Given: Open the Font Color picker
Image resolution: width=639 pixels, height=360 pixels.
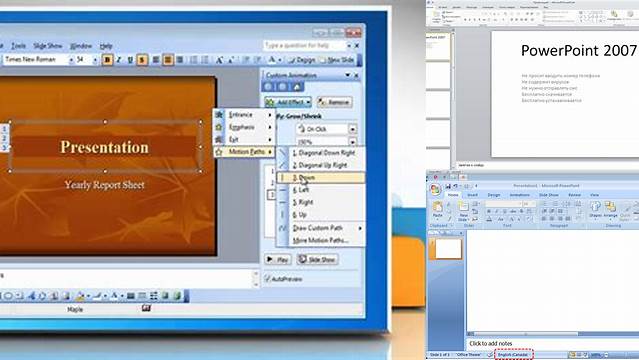Looking at the screenshot, I should tap(274, 60).
